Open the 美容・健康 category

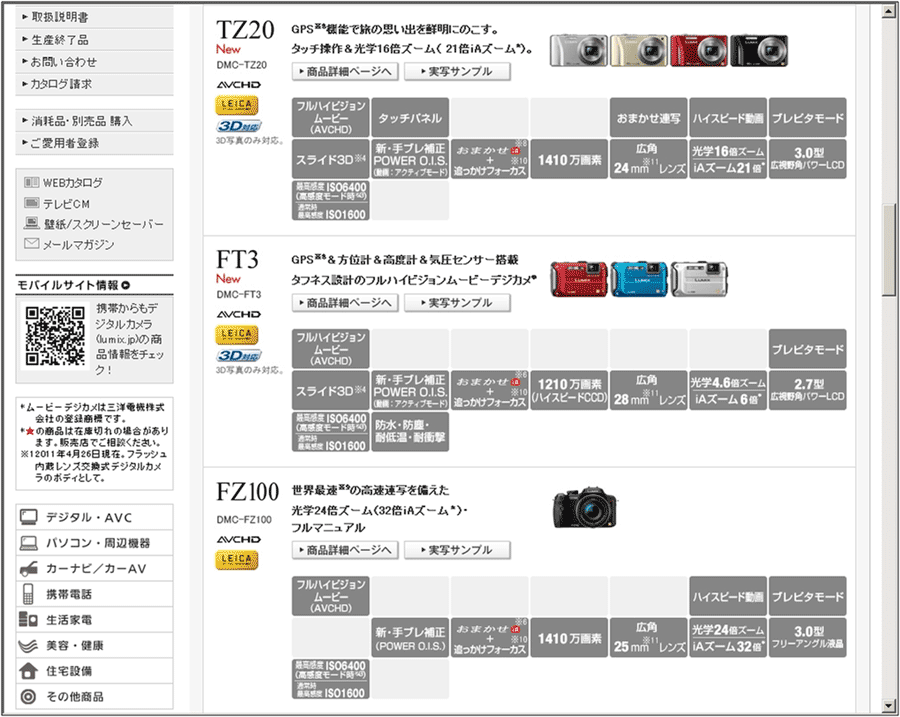95,645
